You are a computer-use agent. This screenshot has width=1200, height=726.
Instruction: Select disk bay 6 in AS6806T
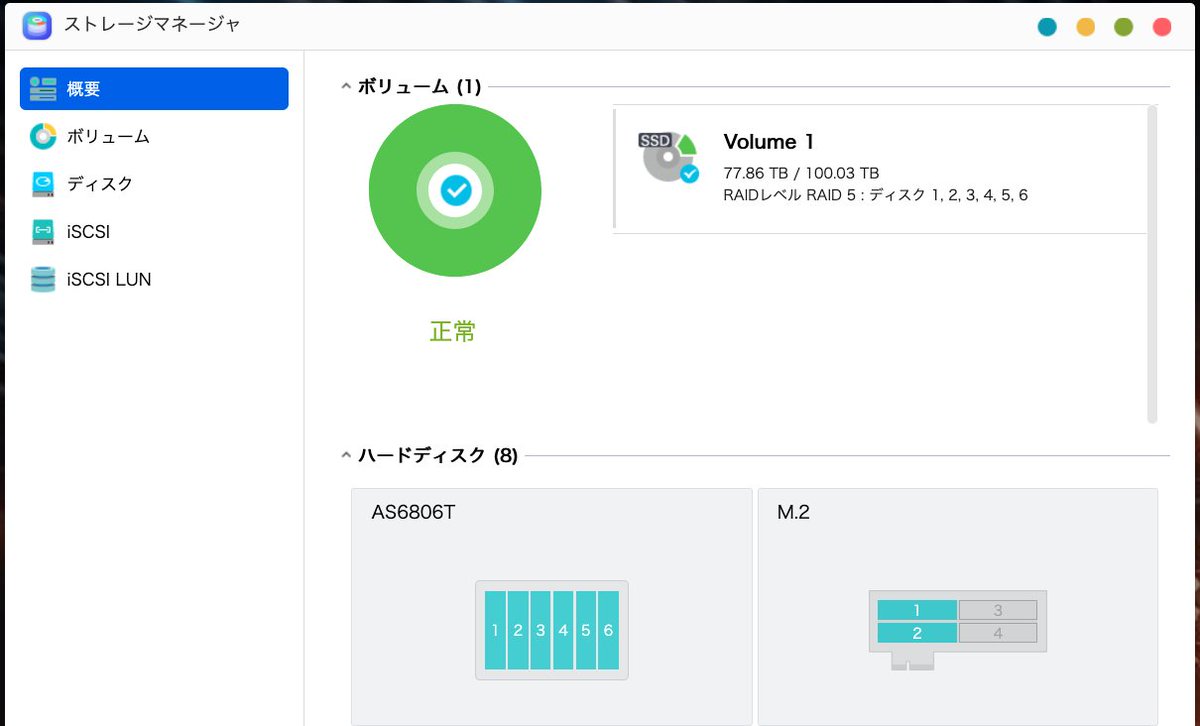click(x=608, y=630)
